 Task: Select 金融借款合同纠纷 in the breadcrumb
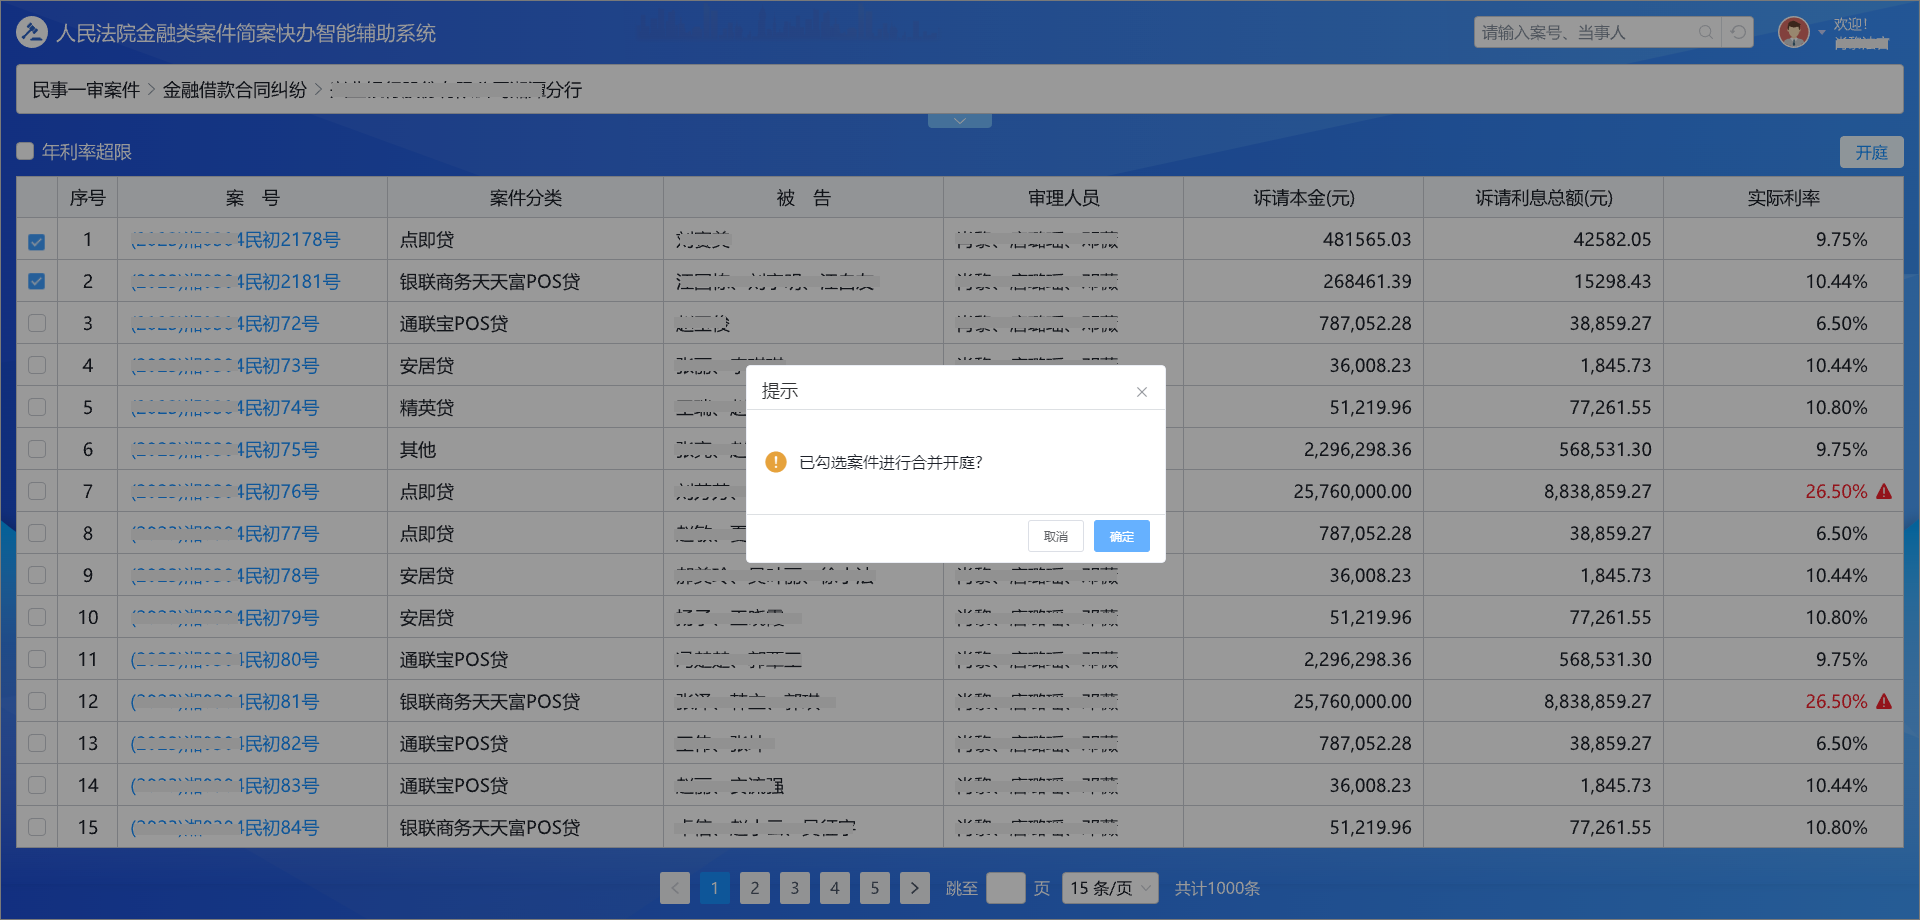(x=235, y=90)
